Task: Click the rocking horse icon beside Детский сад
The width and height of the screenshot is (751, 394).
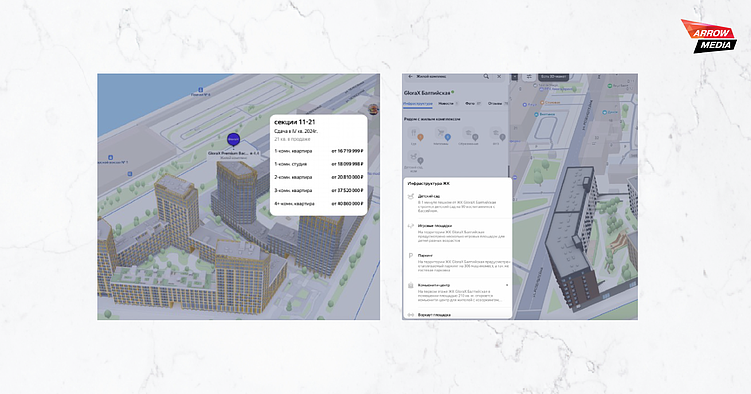Action: 410,196
